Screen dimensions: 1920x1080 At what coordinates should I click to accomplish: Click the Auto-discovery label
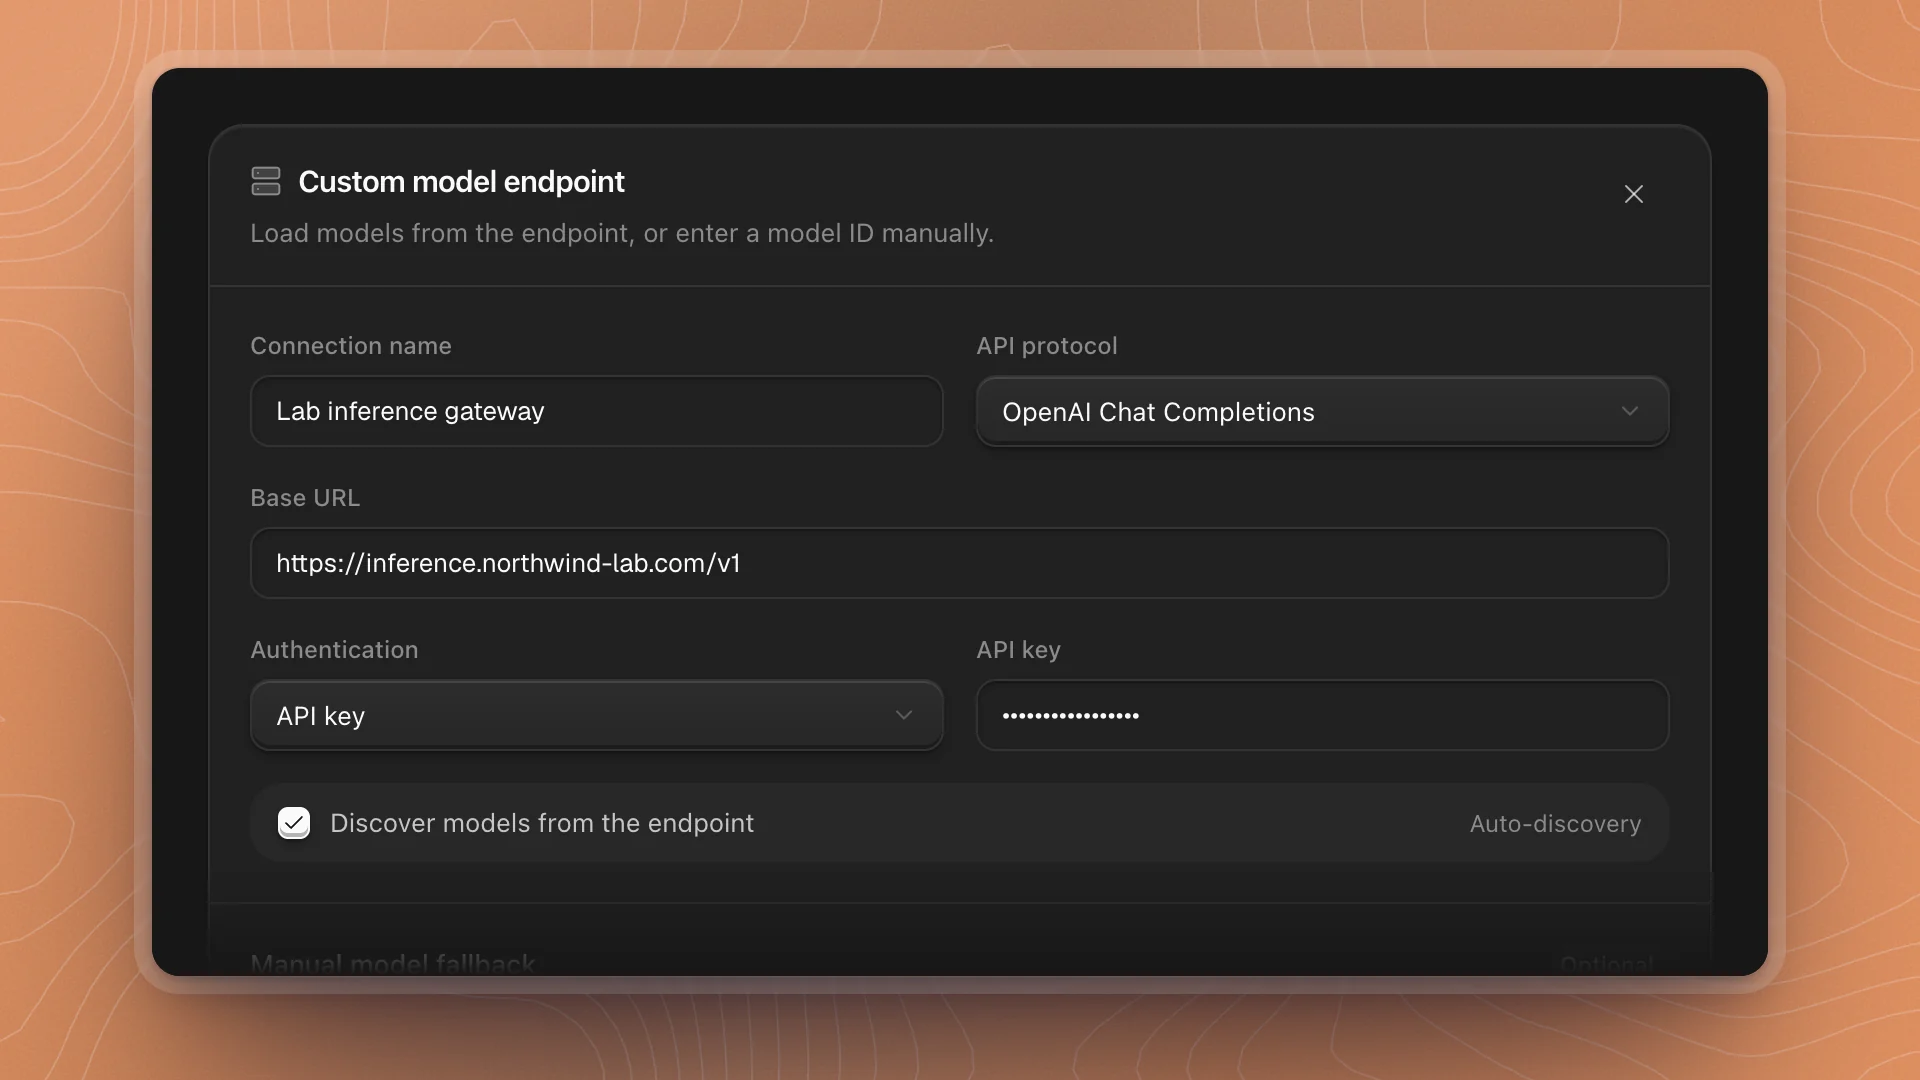[1555, 824]
